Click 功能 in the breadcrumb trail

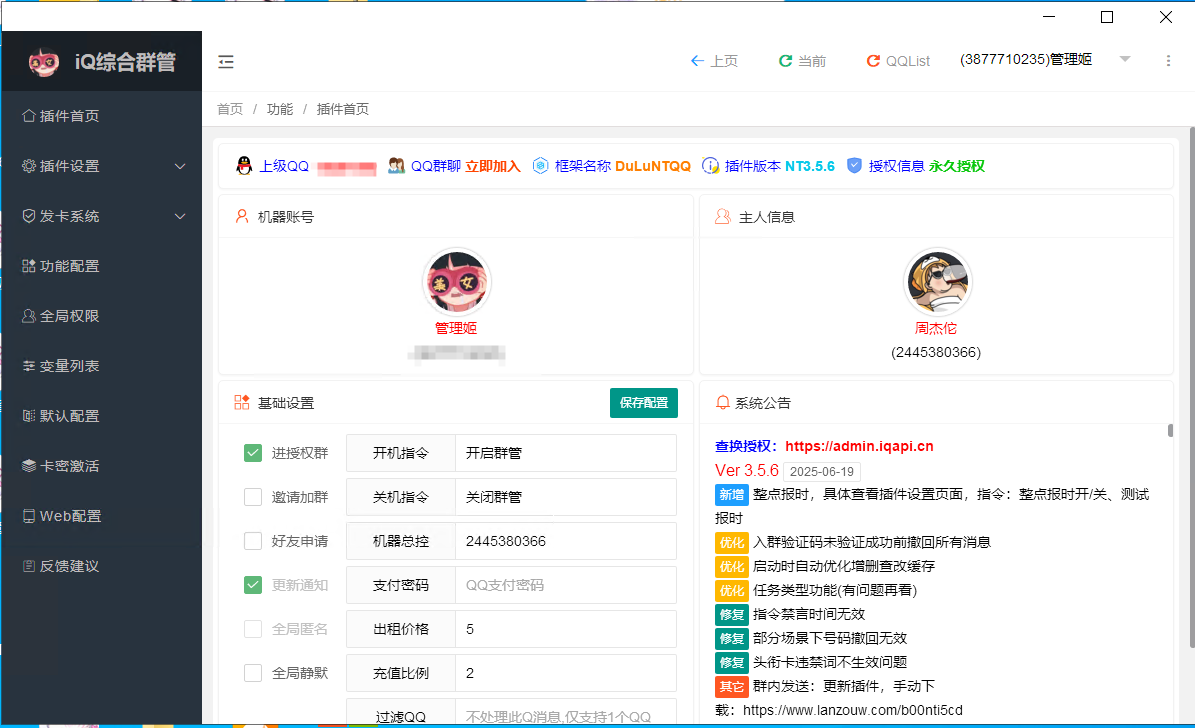[279, 108]
